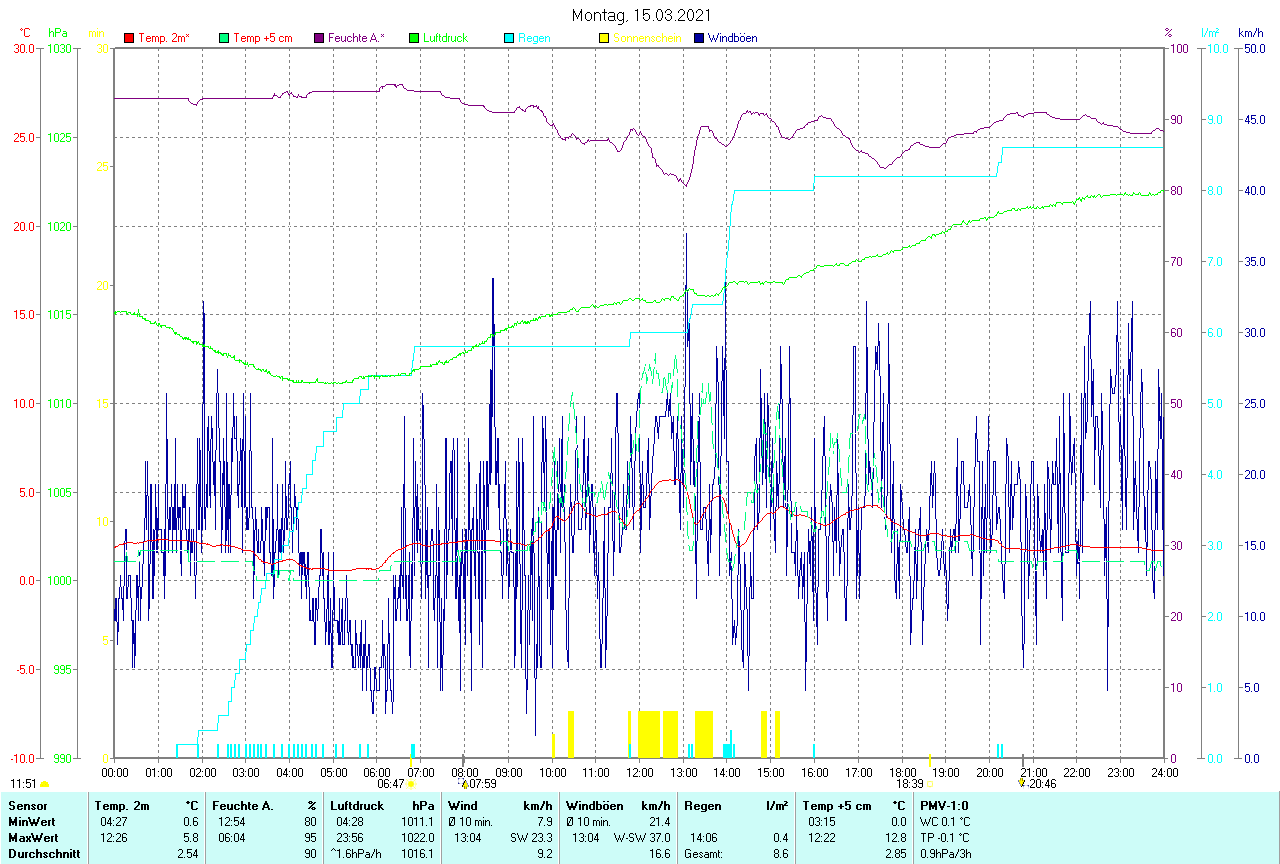Click the 'Durchschnitt' row label

click(42, 854)
